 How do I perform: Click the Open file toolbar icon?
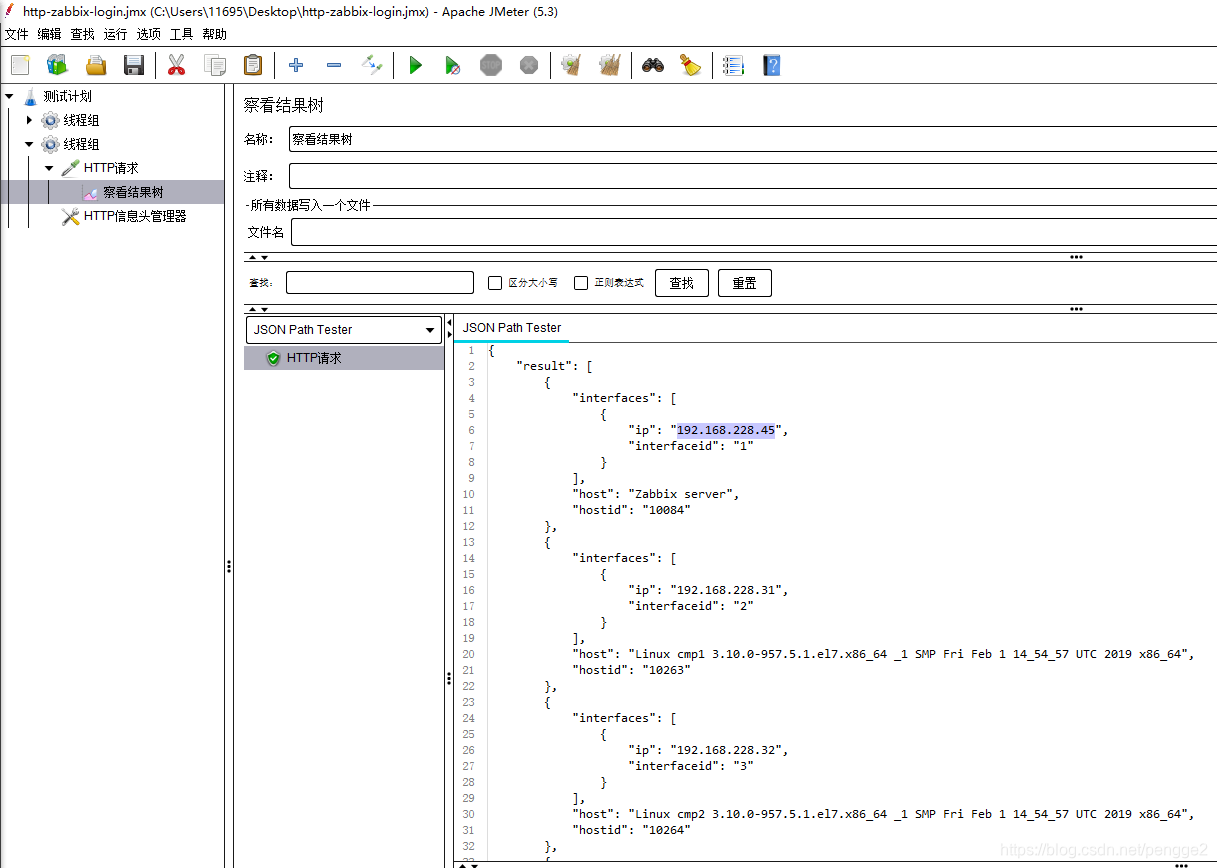(96, 65)
